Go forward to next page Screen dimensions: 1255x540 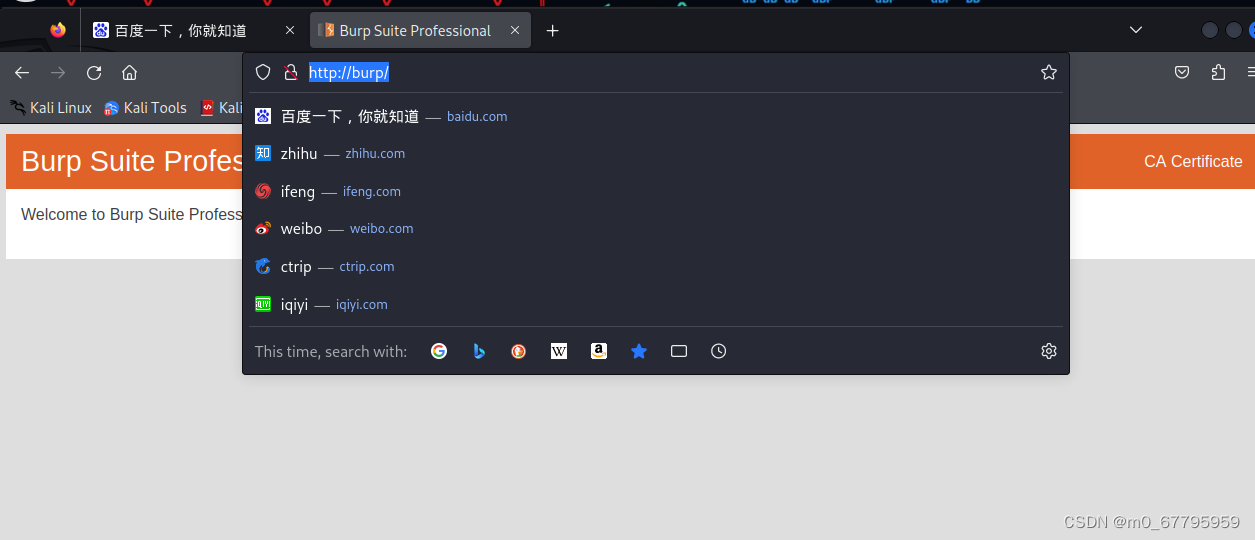tap(58, 72)
